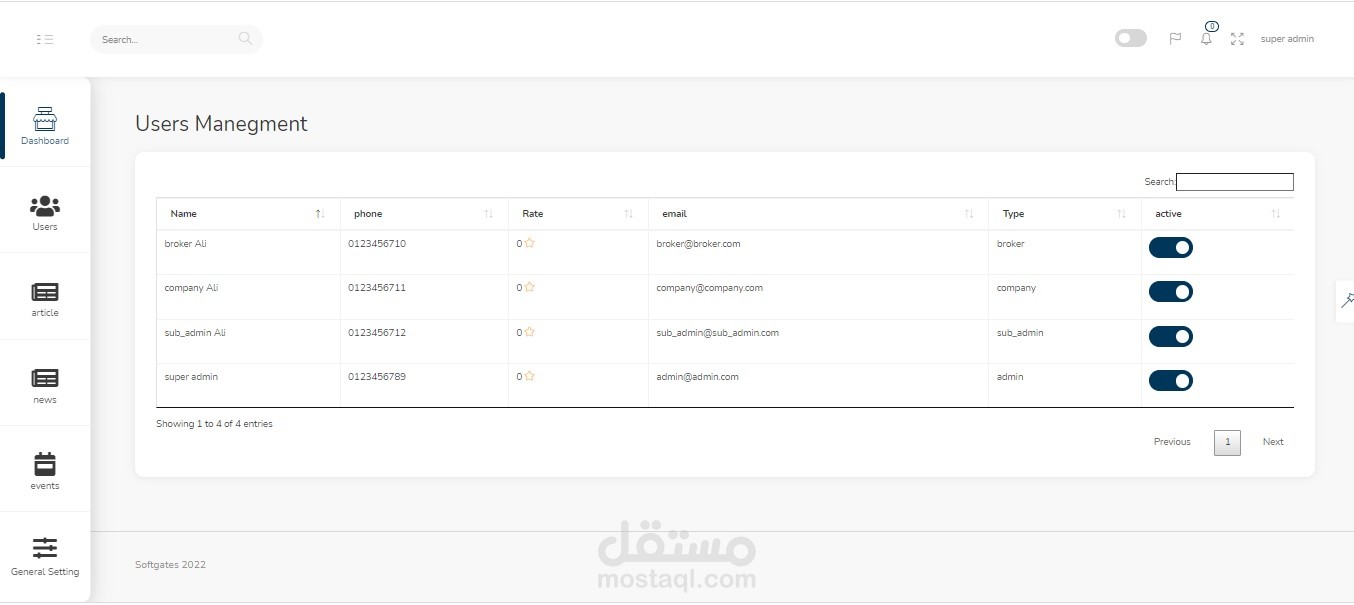Navigate to the news section

click(44, 384)
